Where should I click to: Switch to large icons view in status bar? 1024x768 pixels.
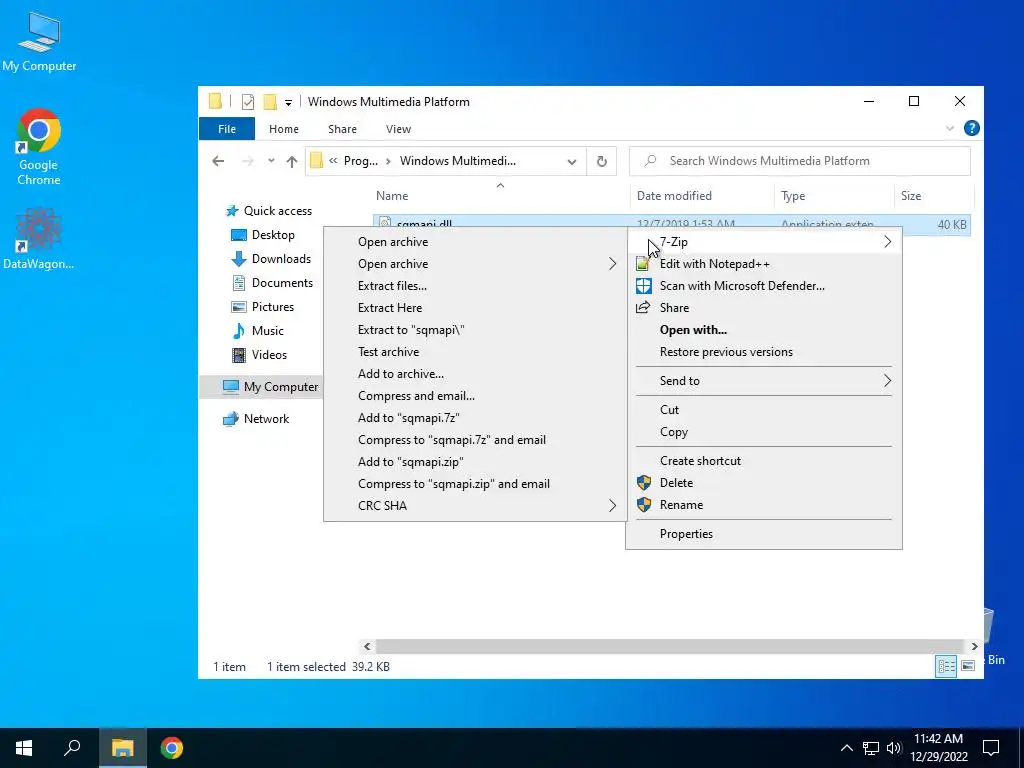pyautogui.click(x=968, y=666)
